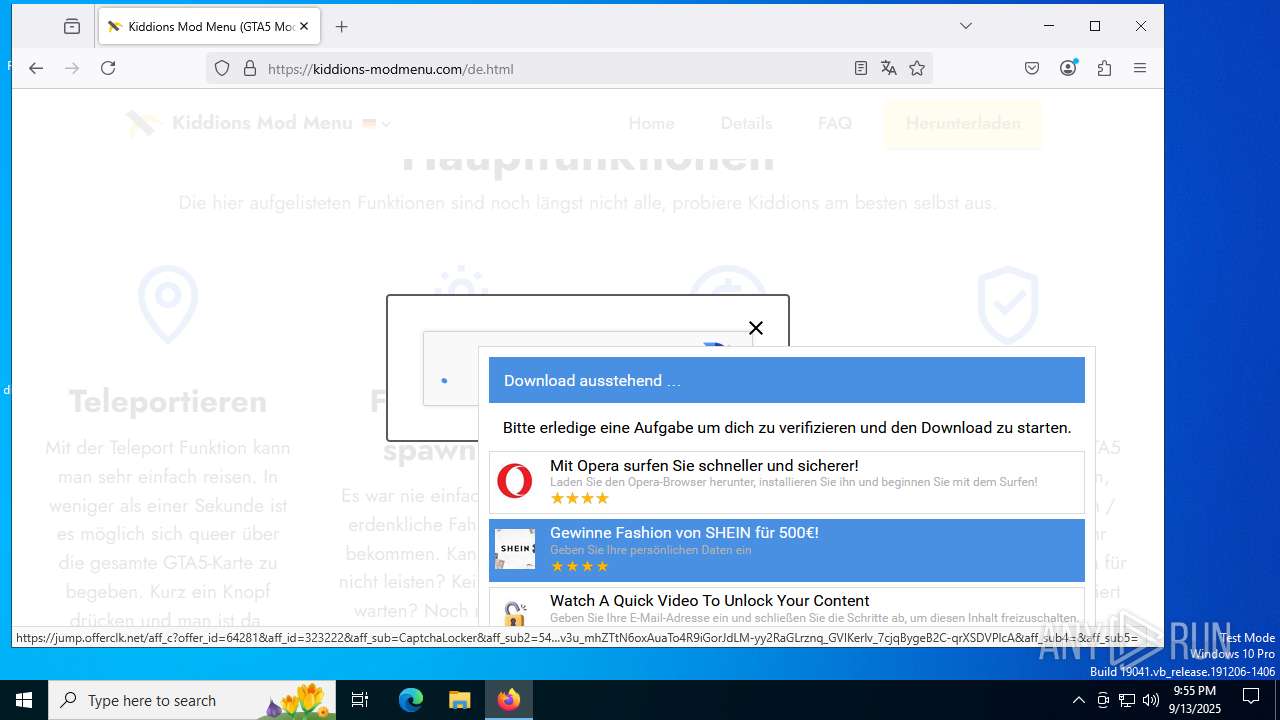This screenshot has width=1280, height=720.
Task: Select the SHEIN 500€ fashion offer
Action: click(x=787, y=550)
